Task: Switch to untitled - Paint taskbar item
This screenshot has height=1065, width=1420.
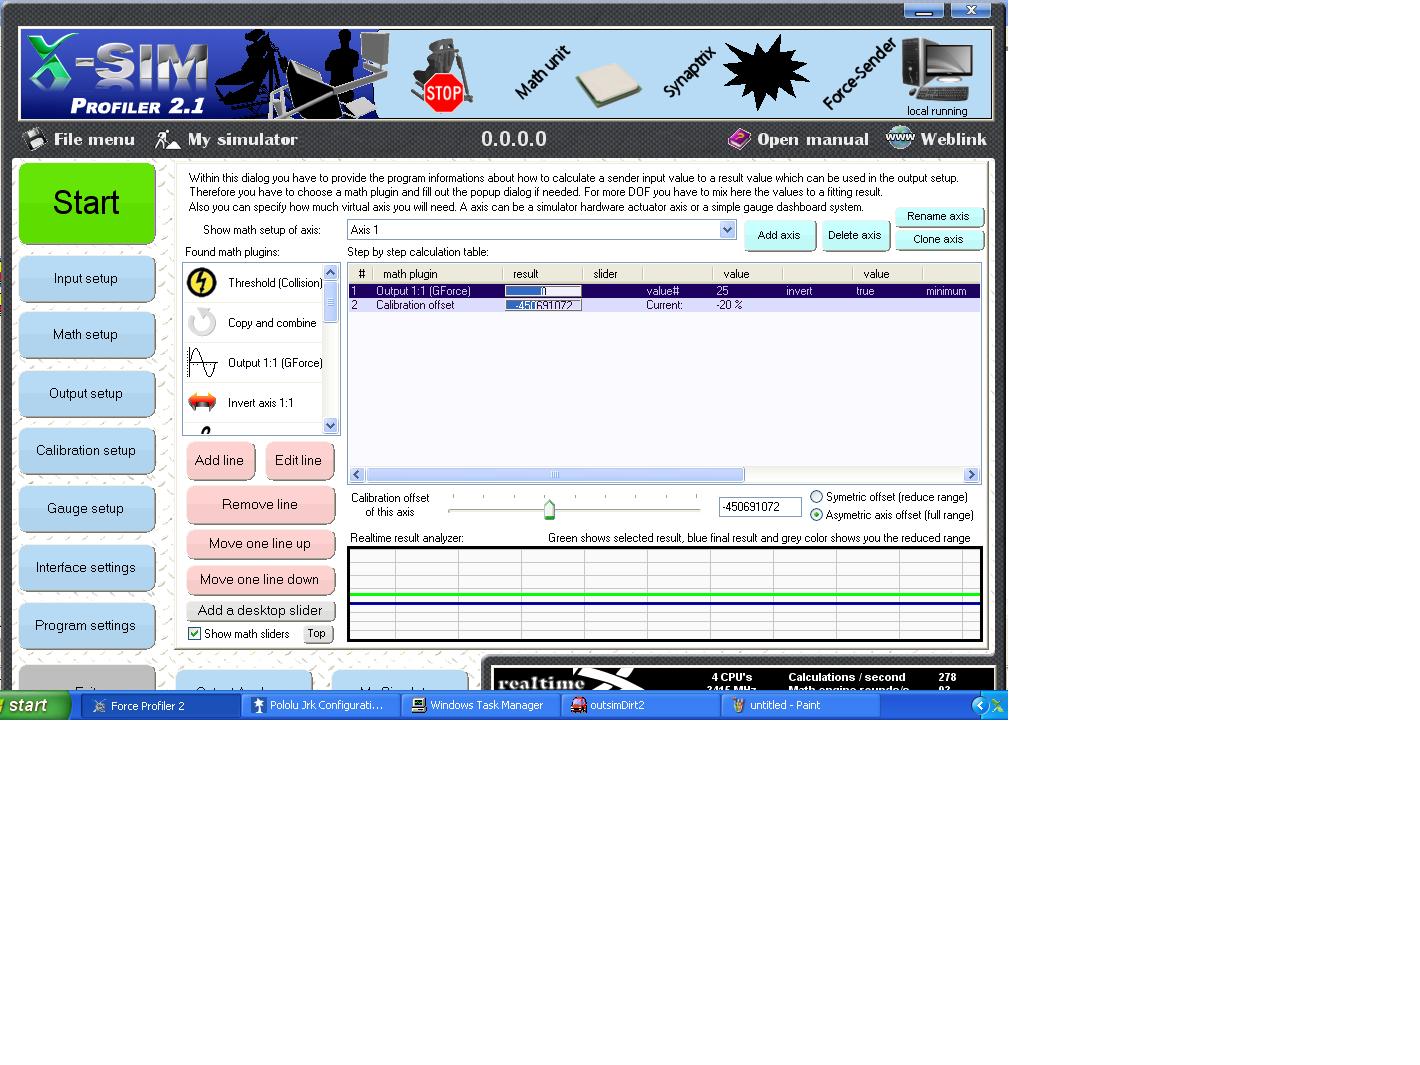Action: click(x=801, y=705)
